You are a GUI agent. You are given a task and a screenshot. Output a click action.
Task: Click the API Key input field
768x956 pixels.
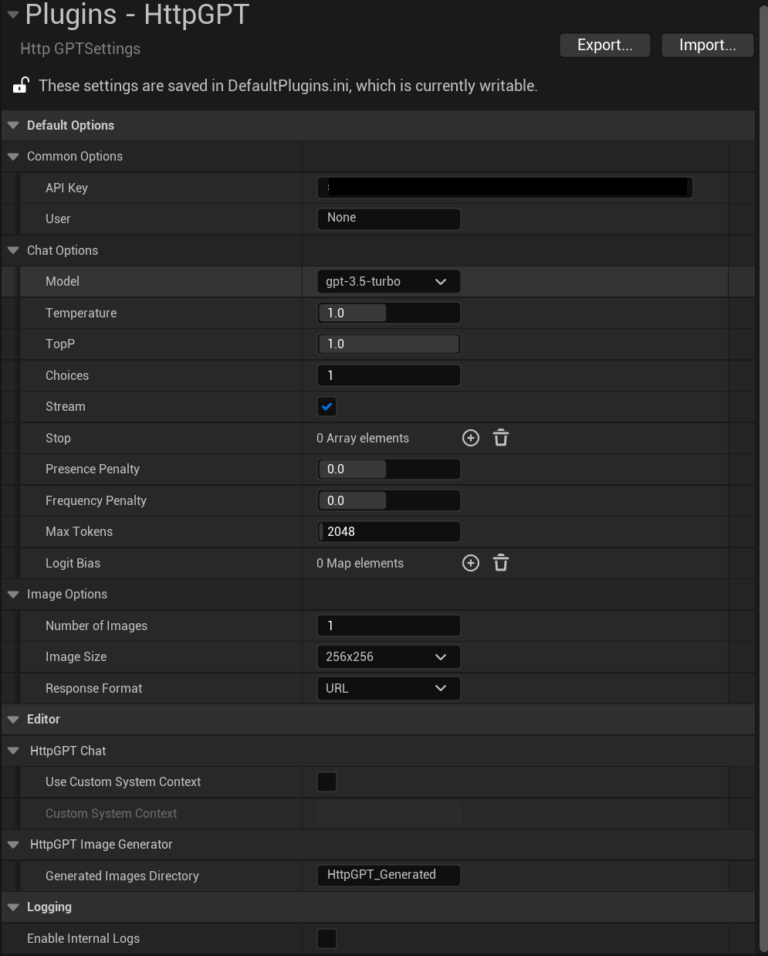pos(504,187)
